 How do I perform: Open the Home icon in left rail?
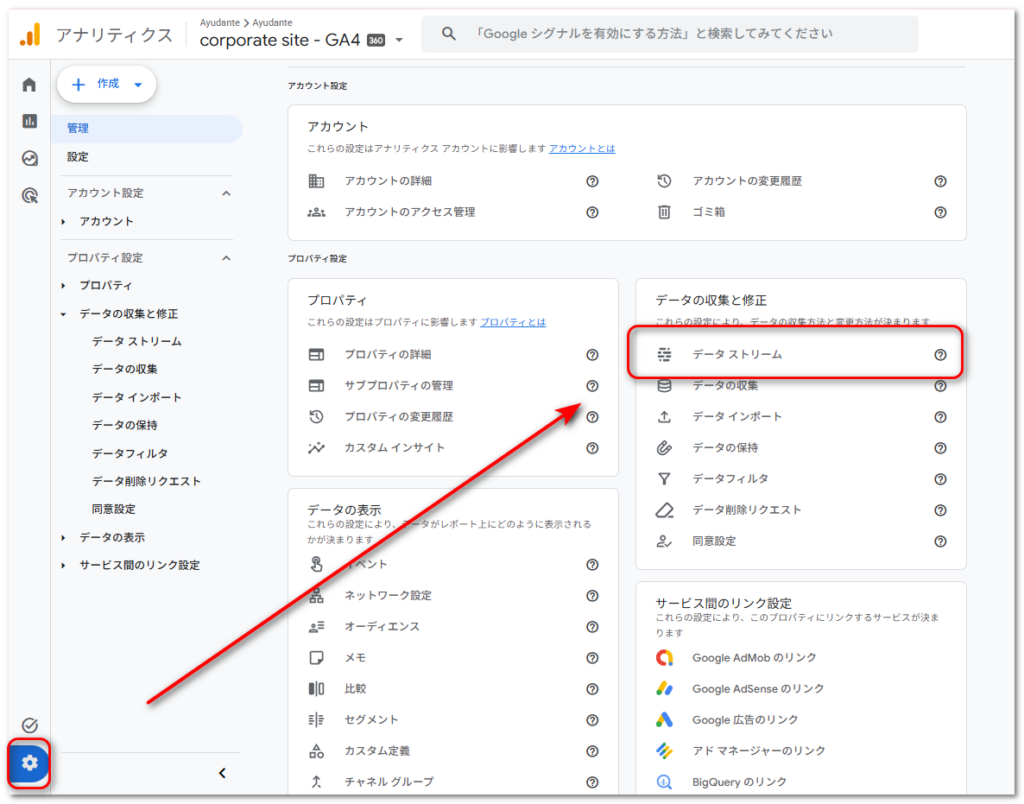(29, 85)
